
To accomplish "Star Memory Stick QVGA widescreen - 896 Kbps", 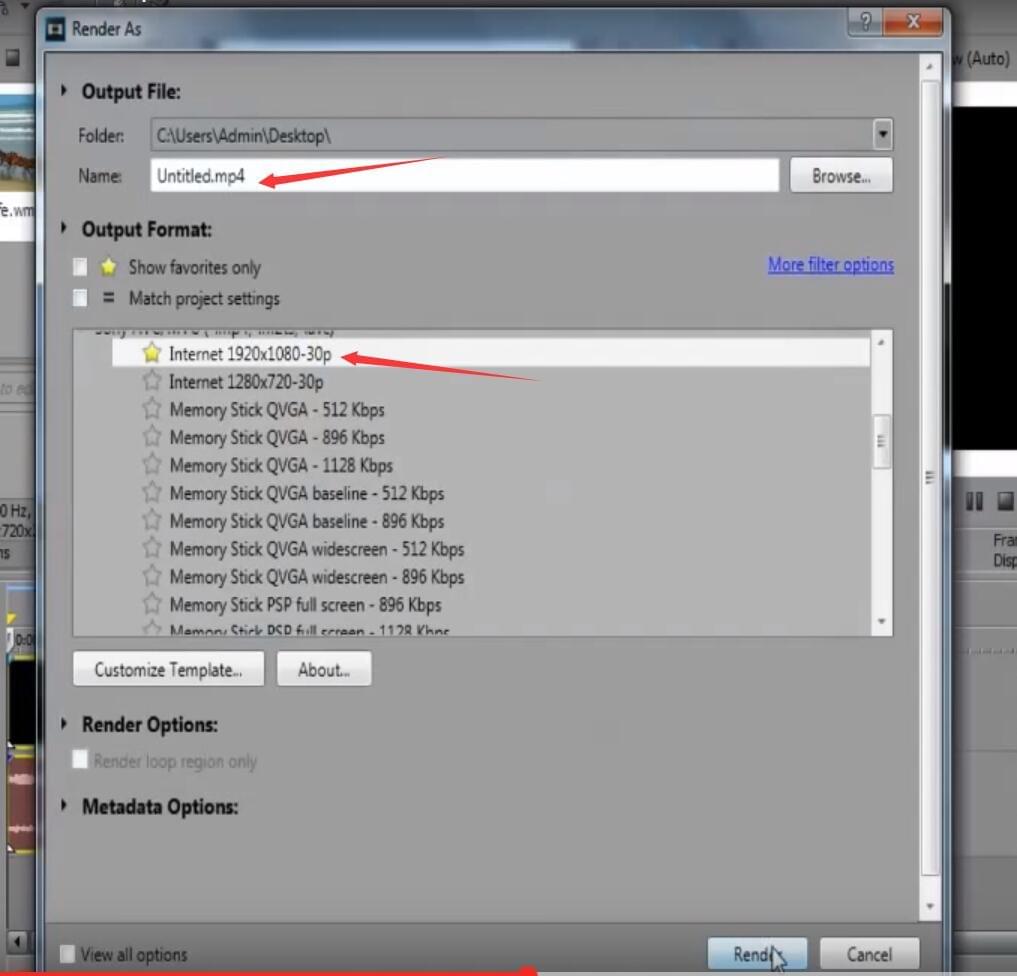I will pos(152,577).
